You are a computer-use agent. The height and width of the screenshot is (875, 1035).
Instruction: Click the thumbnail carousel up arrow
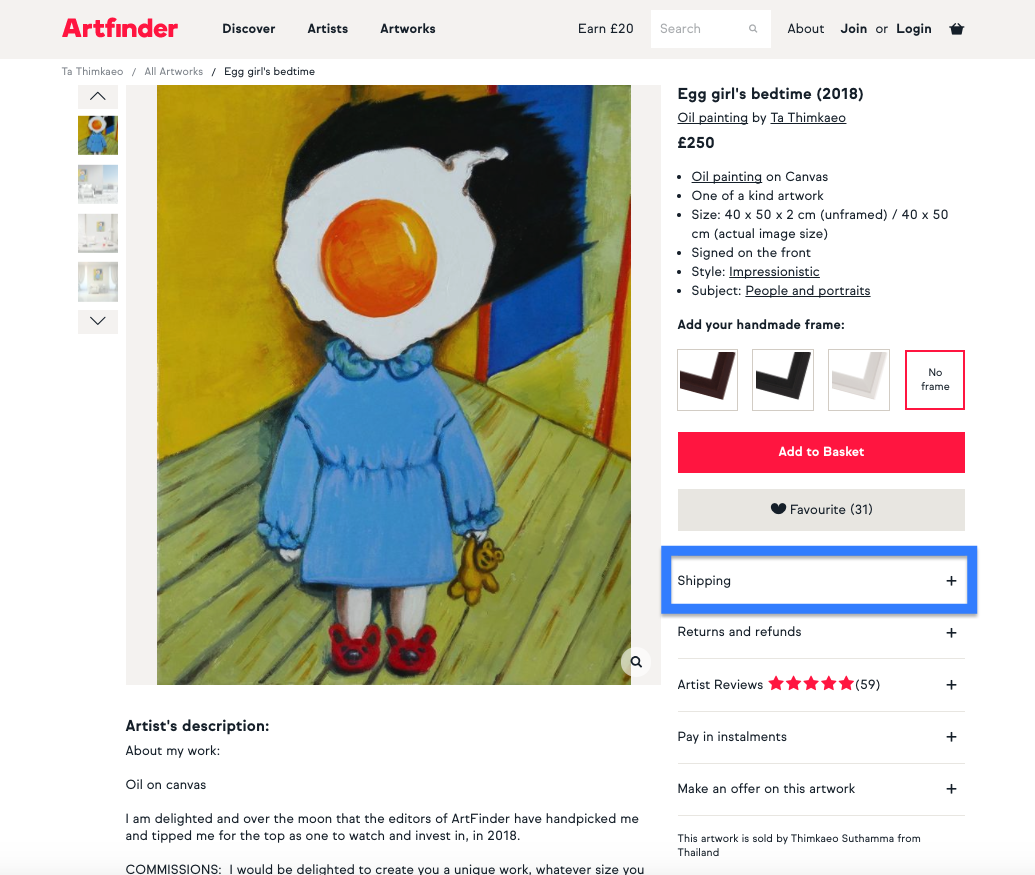click(98, 96)
